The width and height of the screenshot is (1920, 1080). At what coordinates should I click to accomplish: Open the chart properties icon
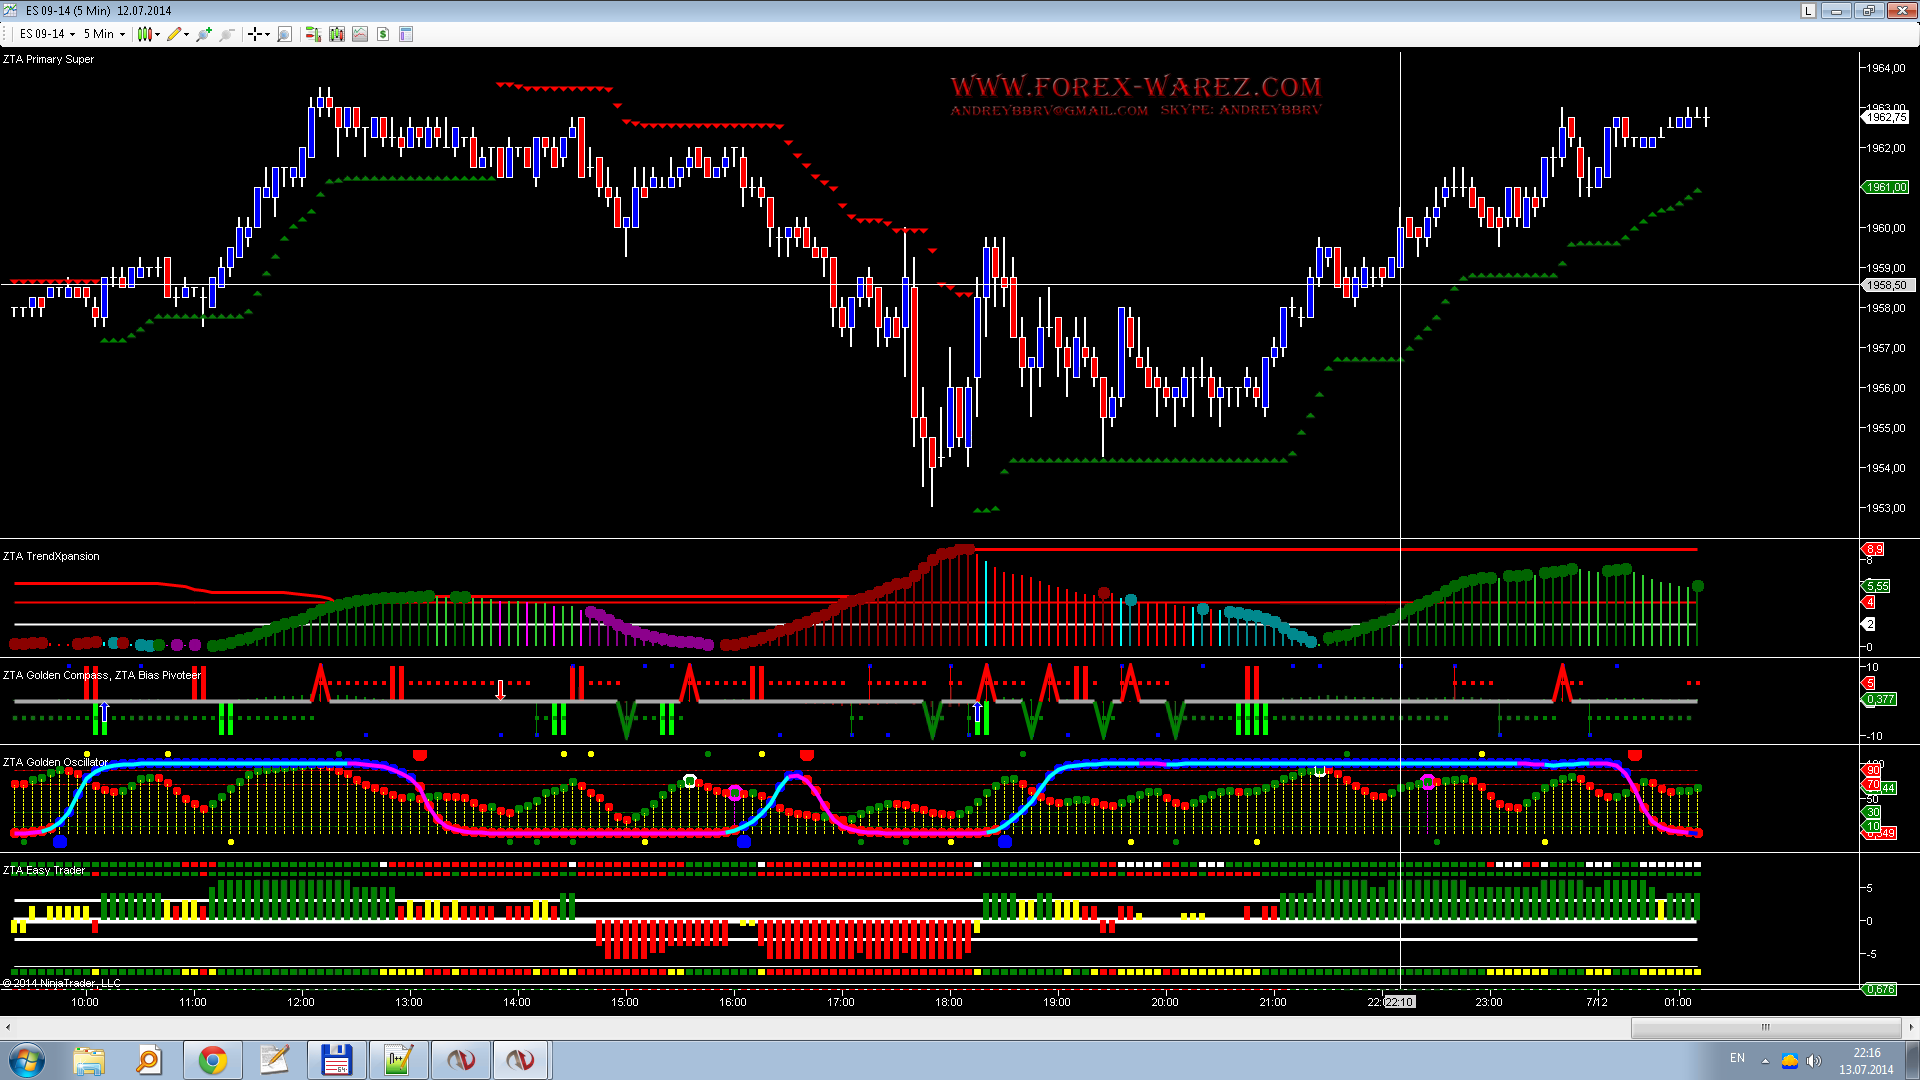click(406, 34)
